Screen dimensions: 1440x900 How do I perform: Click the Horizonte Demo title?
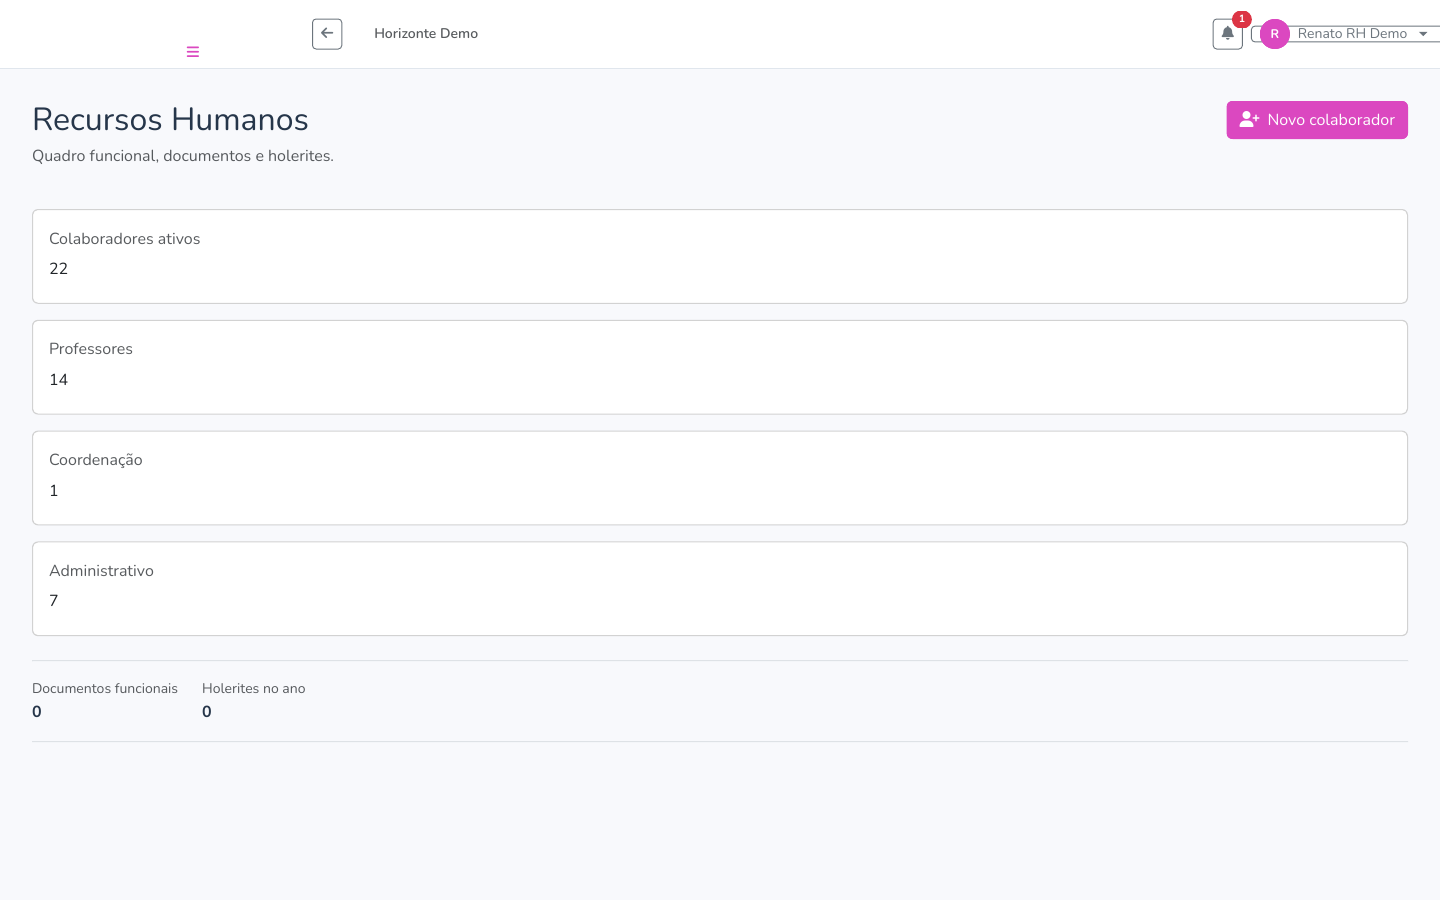(426, 34)
